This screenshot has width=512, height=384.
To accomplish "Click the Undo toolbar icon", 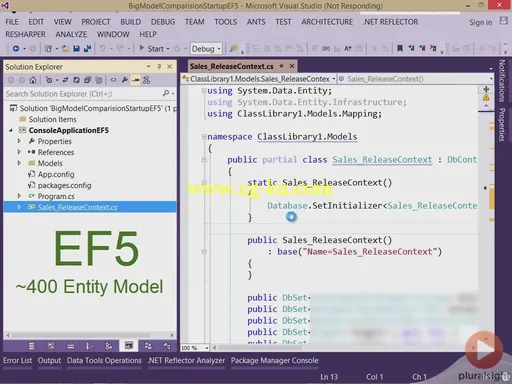I will (103, 49).
